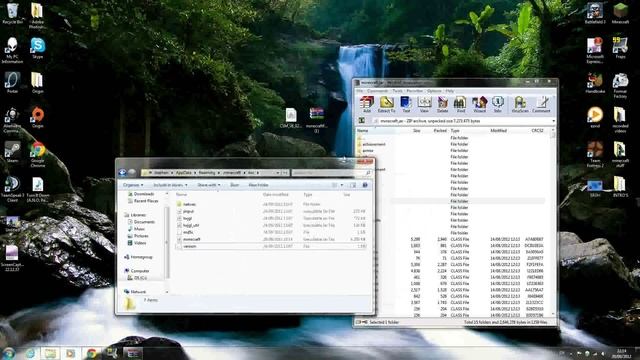The height and width of the screenshot is (360, 640).
Task: Click the Explorer Back arrow button
Action: (122, 173)
